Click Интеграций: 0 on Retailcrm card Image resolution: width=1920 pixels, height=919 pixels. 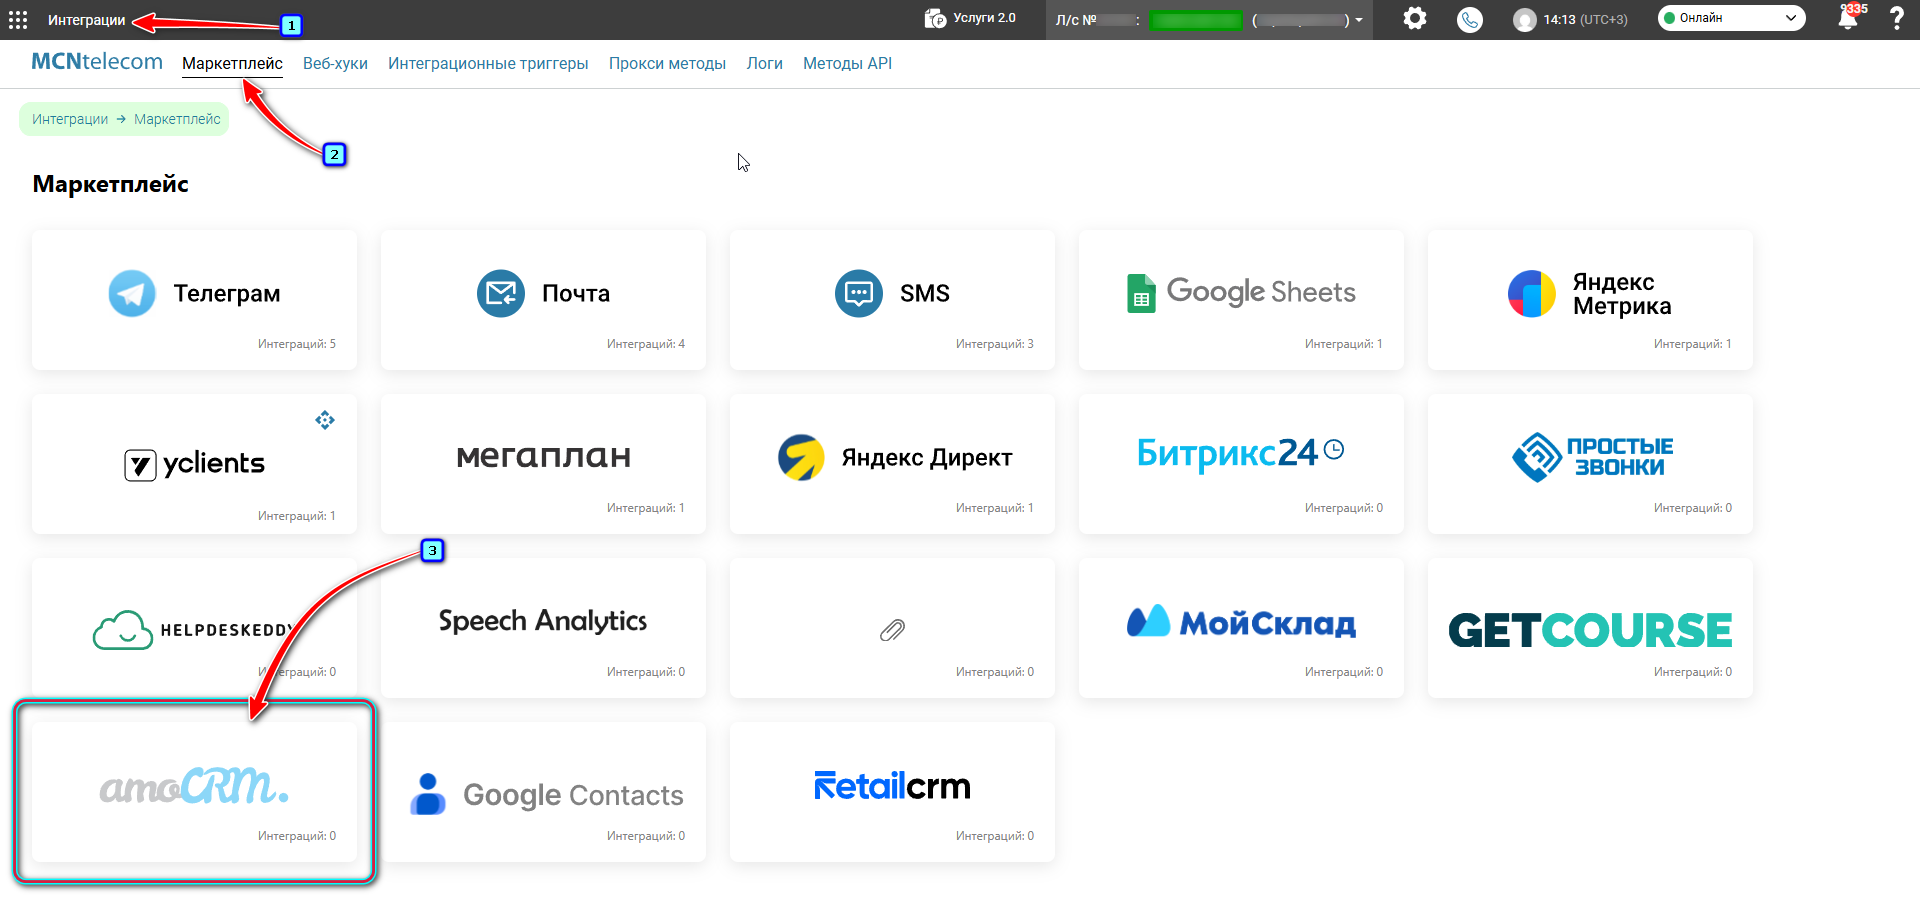pos(995,836)
